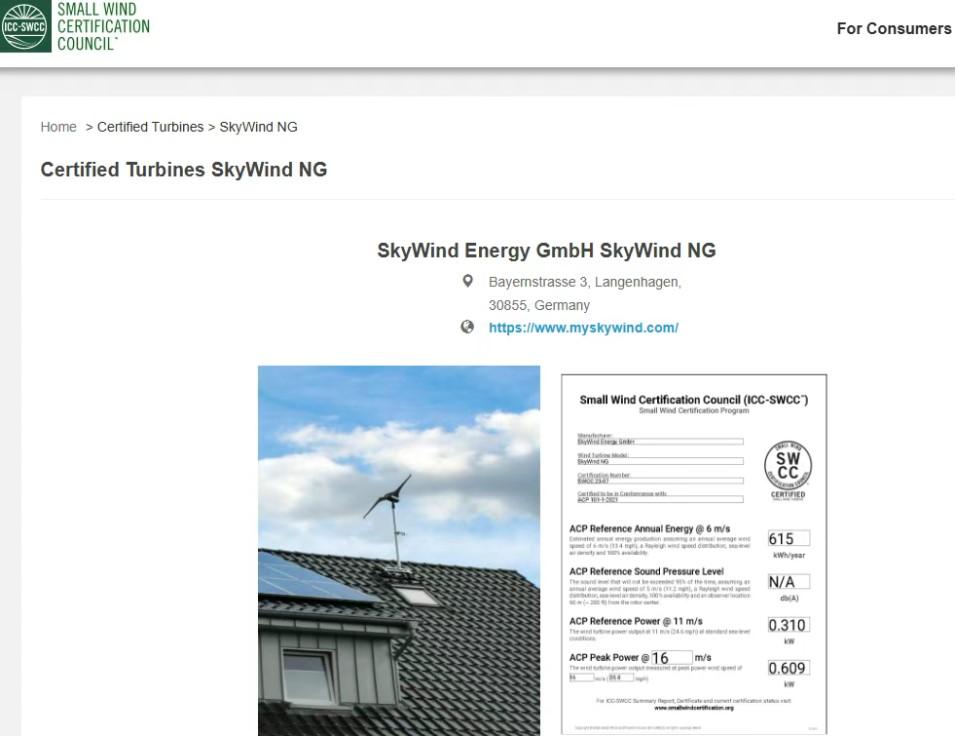Screen dimensions: 958x736
Task: Click the ICC-SWCC globe logo icon
Action: 26,27
